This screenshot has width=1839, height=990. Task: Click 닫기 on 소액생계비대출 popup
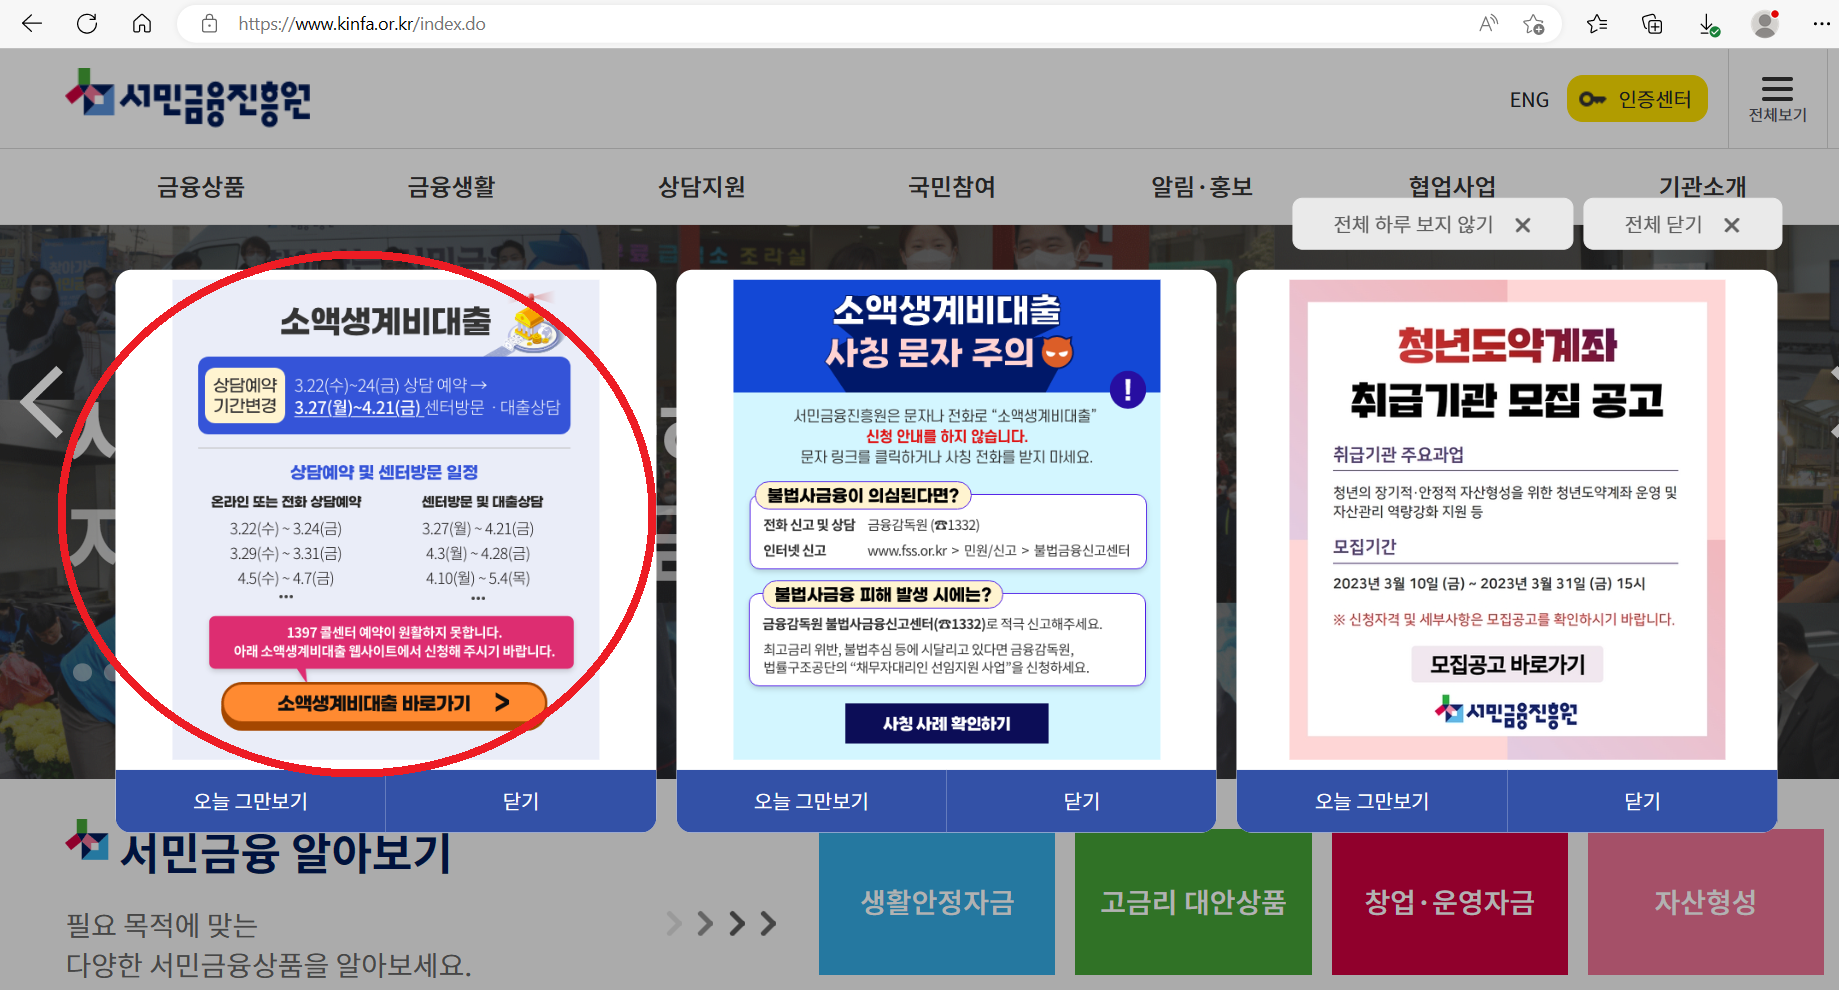pyautogui.click(x=521, y=801)
